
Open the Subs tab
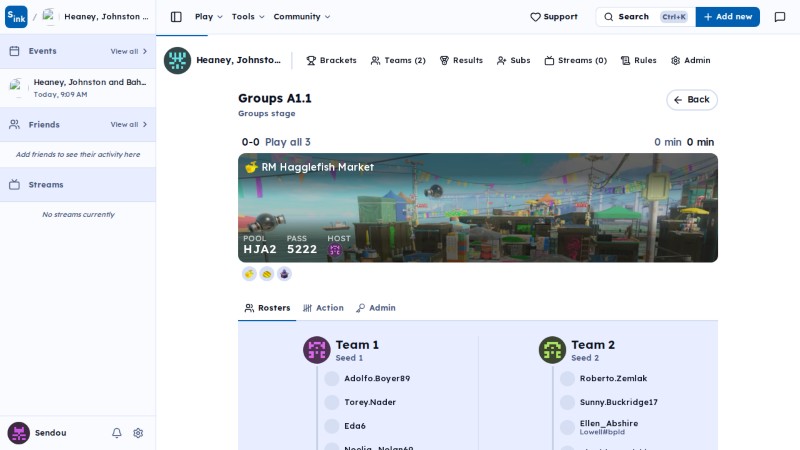(513, 60)
